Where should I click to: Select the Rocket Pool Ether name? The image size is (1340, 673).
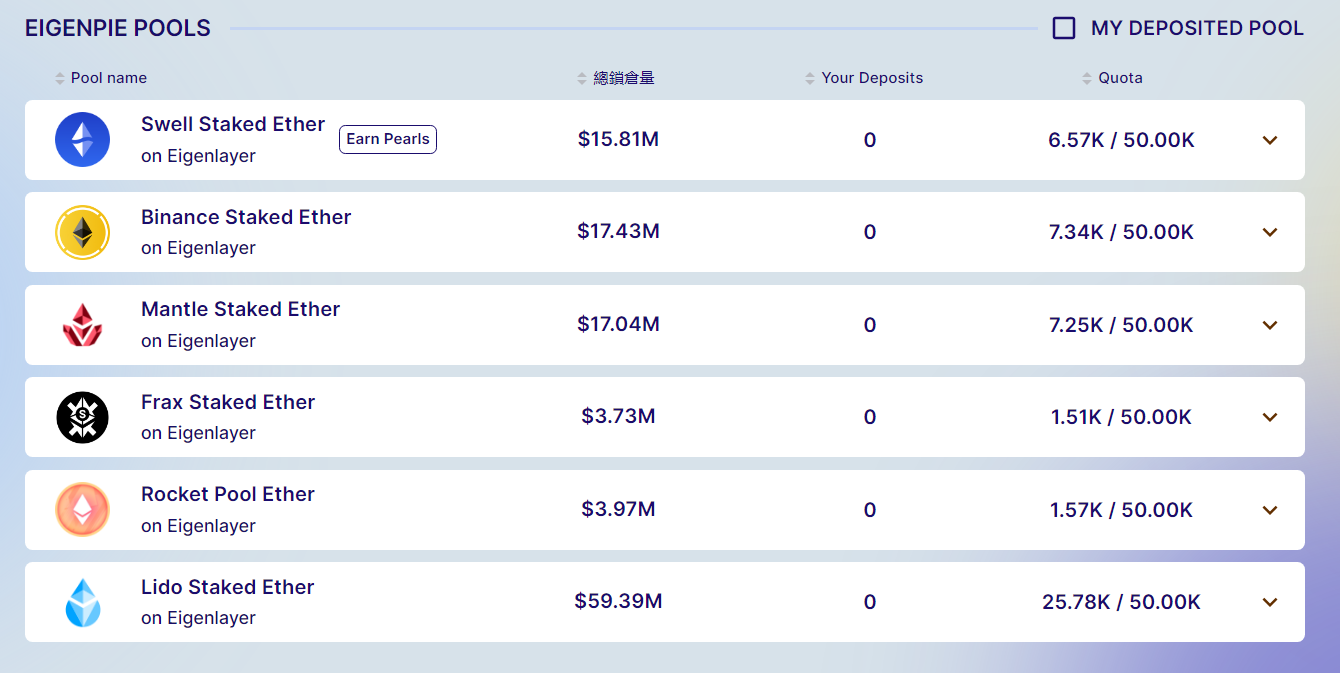(x=228, y=494)
